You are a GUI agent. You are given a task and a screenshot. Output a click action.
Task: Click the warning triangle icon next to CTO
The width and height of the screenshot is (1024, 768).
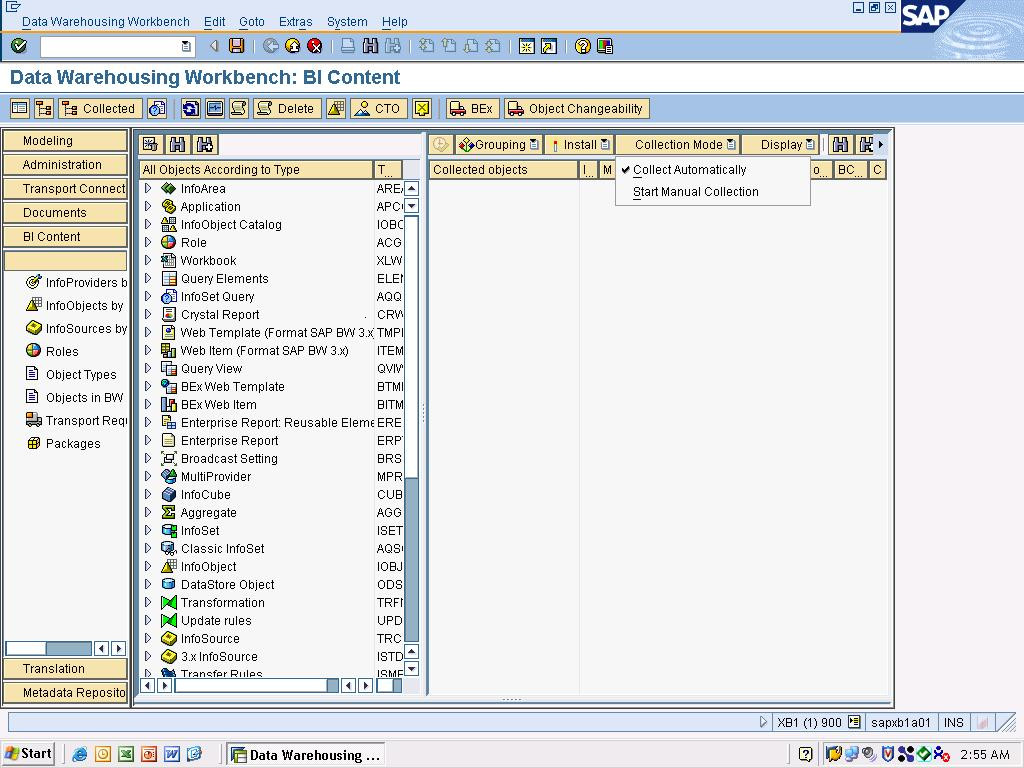(336, 108)
